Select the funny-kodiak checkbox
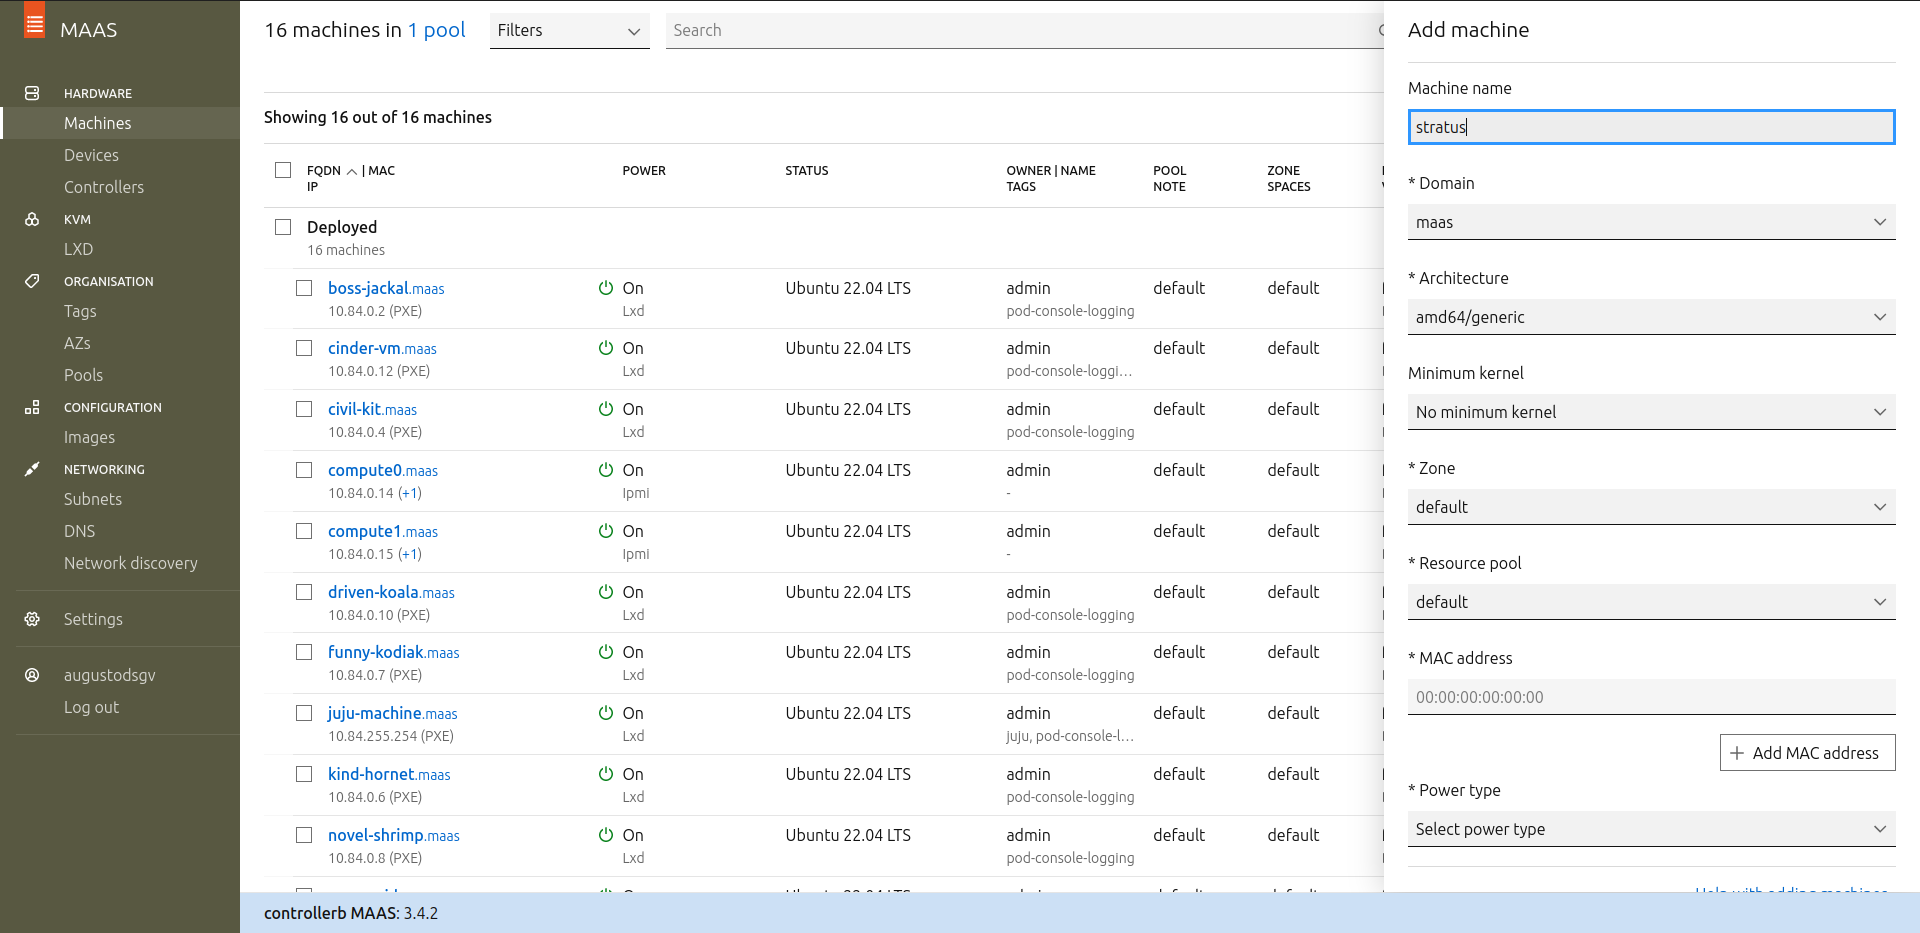 point(304,652)
